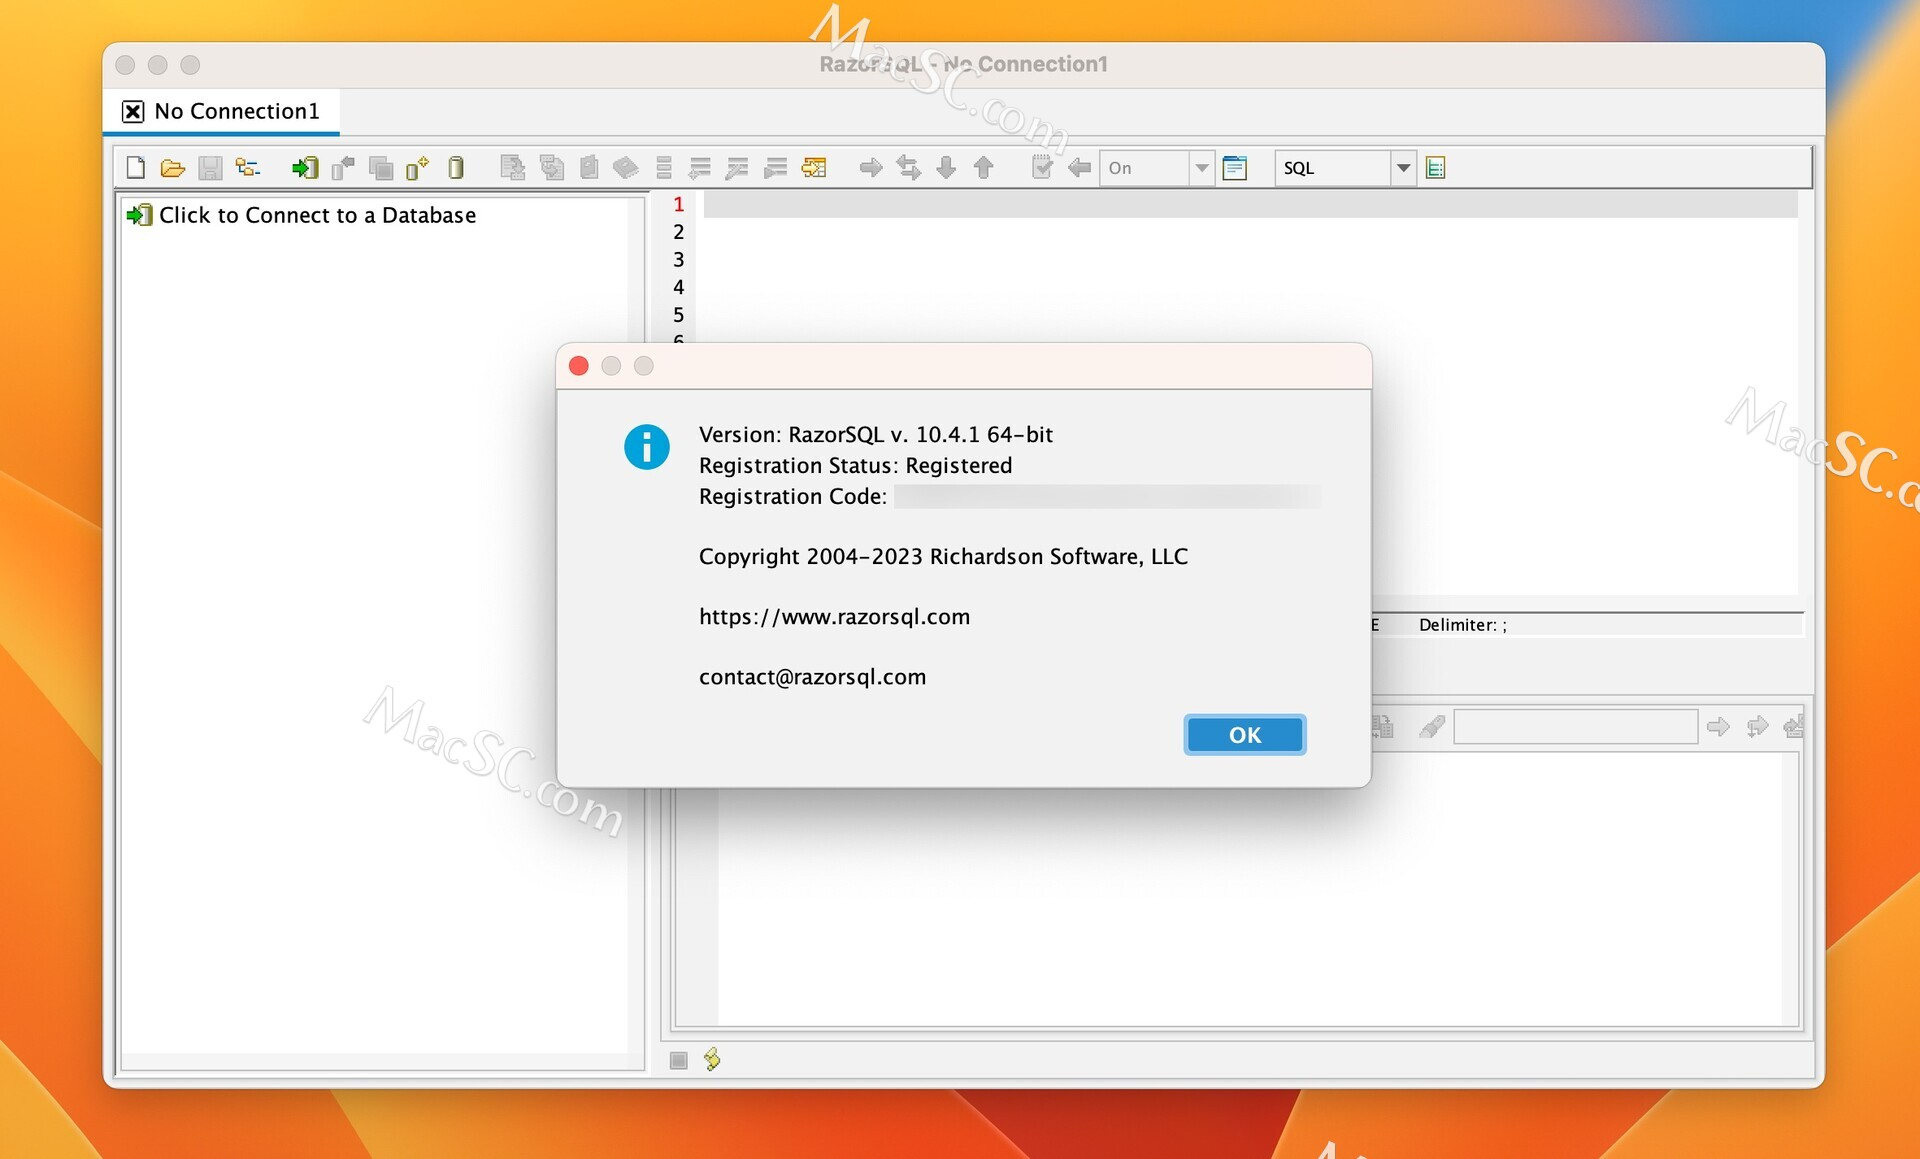Click the lightning icon in bottom status bar
Screen dimensions: 1920x1159
coord(712,1059)
